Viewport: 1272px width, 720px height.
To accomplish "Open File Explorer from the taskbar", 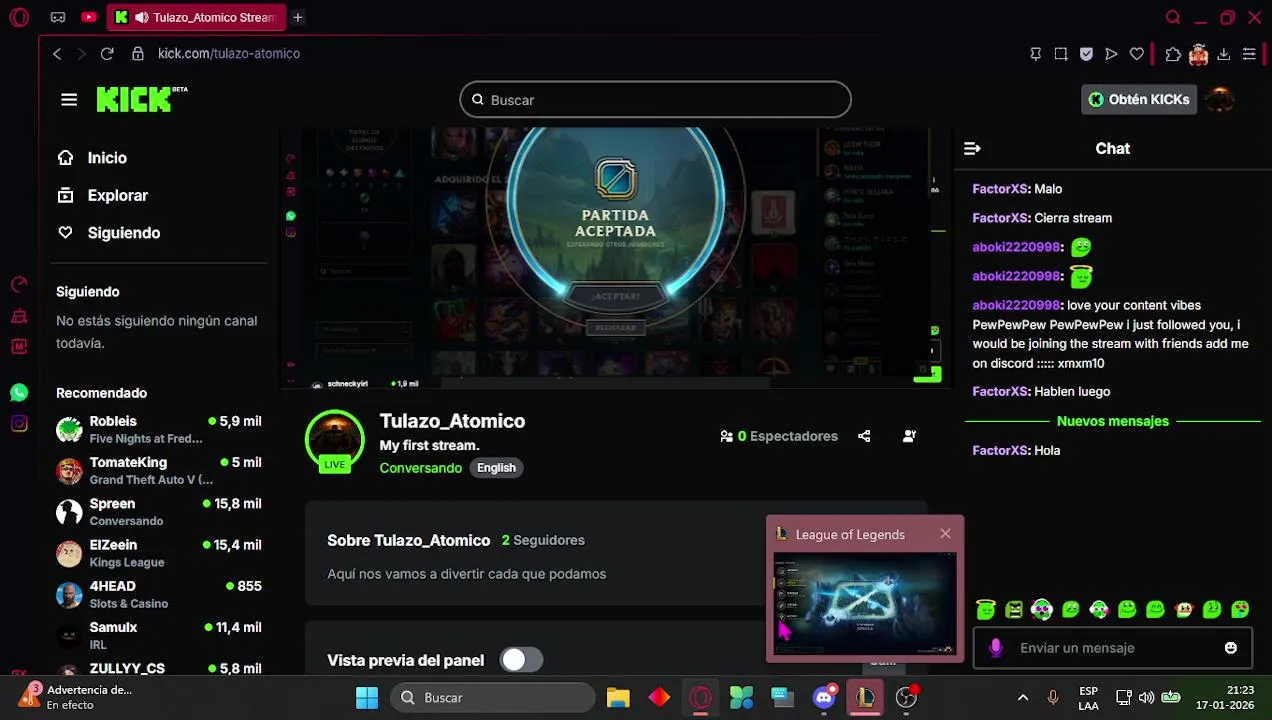I will 618,698.
